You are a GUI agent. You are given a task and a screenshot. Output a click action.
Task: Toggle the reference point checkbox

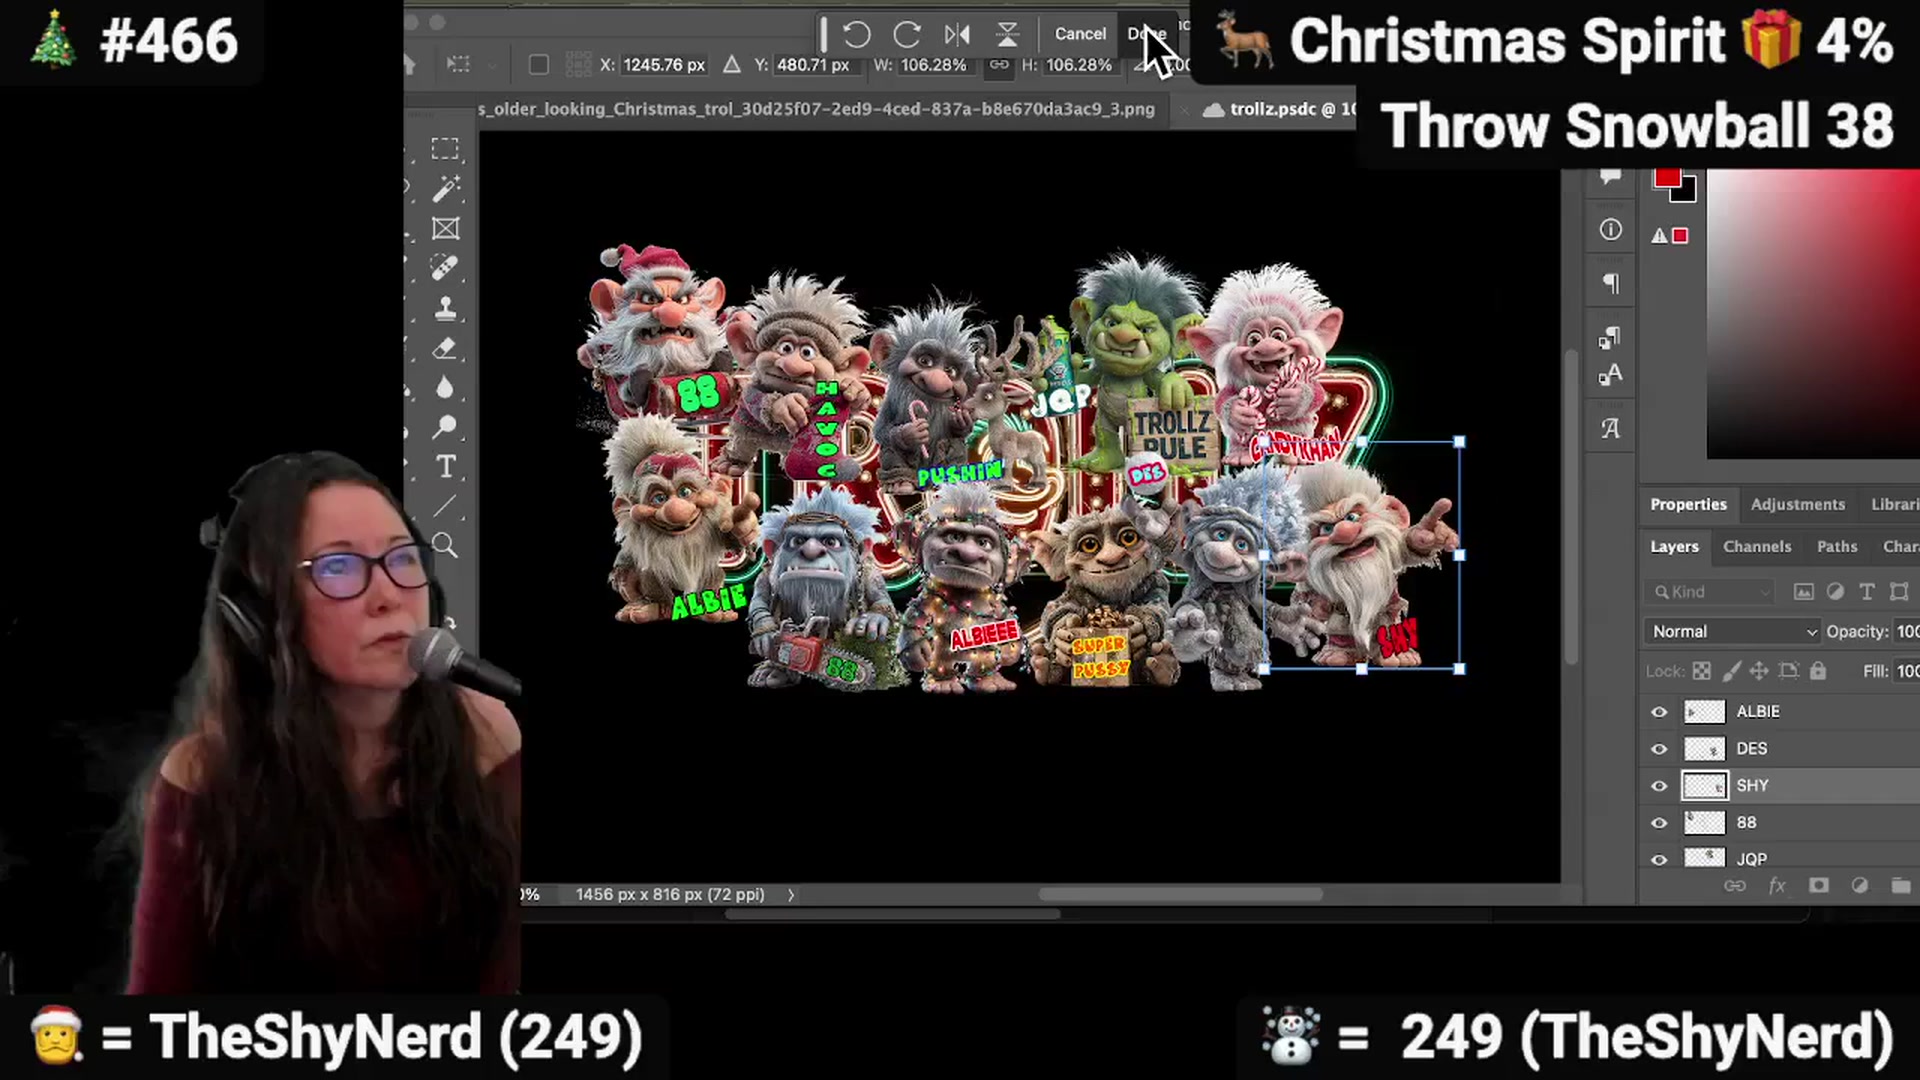(x=538, y=65)
